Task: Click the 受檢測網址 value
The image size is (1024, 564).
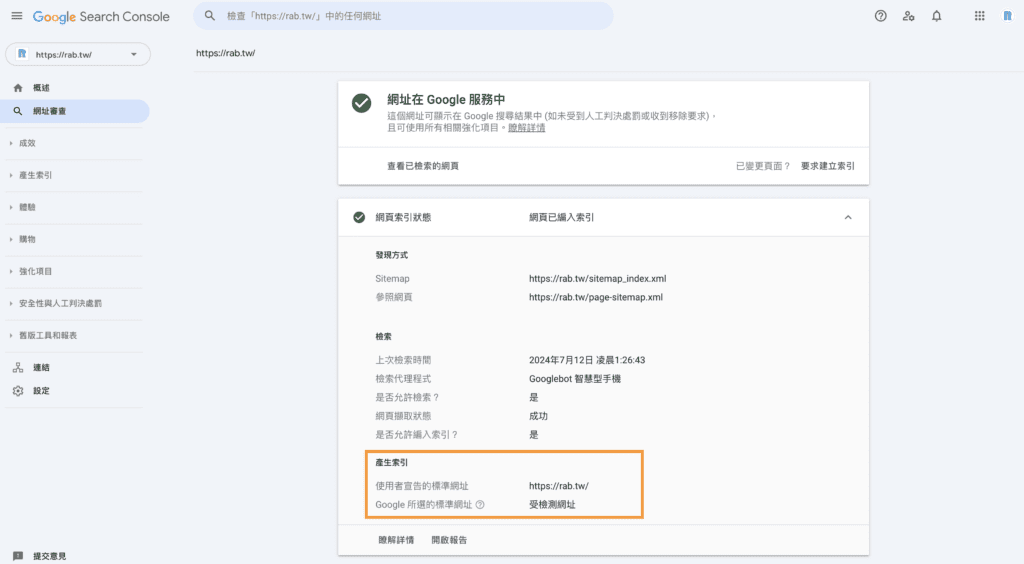Action: pos(552,505)
